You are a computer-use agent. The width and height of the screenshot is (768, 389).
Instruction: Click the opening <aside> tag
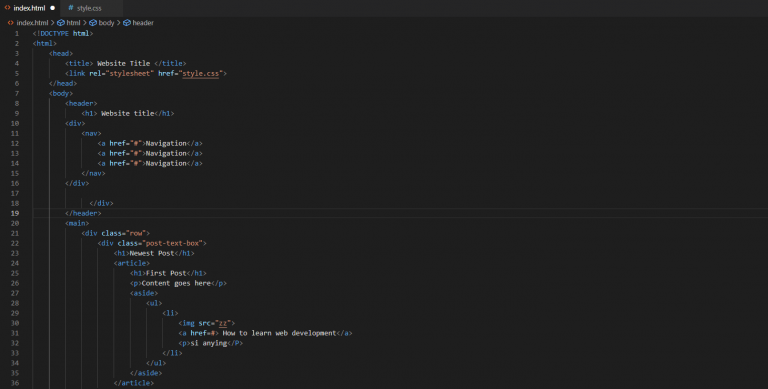pos(144,293)
